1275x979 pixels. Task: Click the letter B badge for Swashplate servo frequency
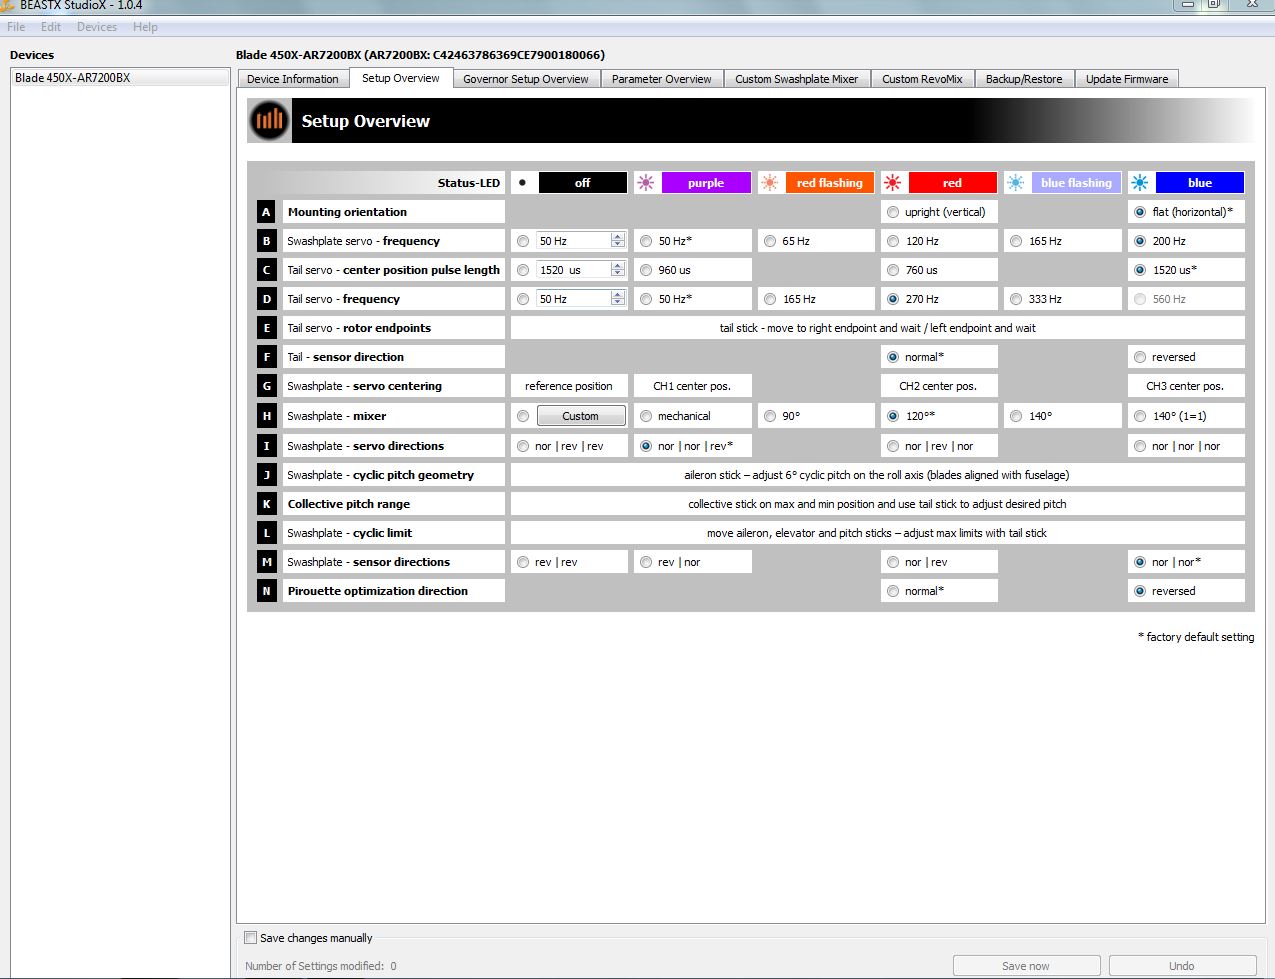click(266, 241)
